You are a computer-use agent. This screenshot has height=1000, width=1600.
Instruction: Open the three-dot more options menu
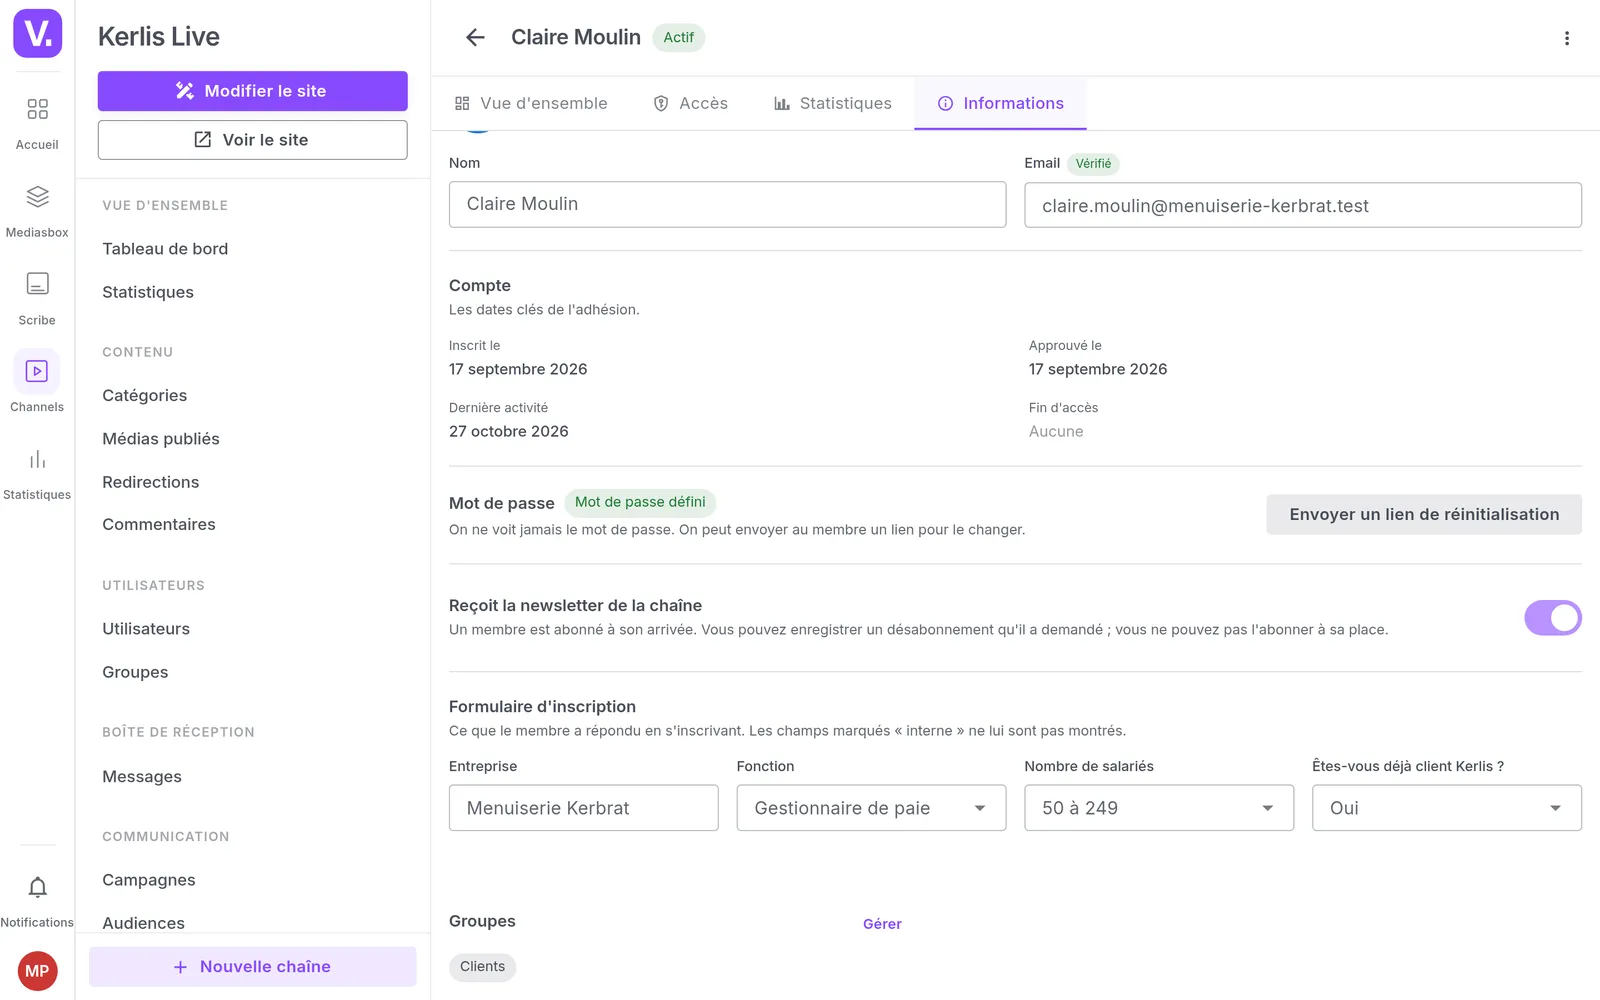tap(1566, 38)
